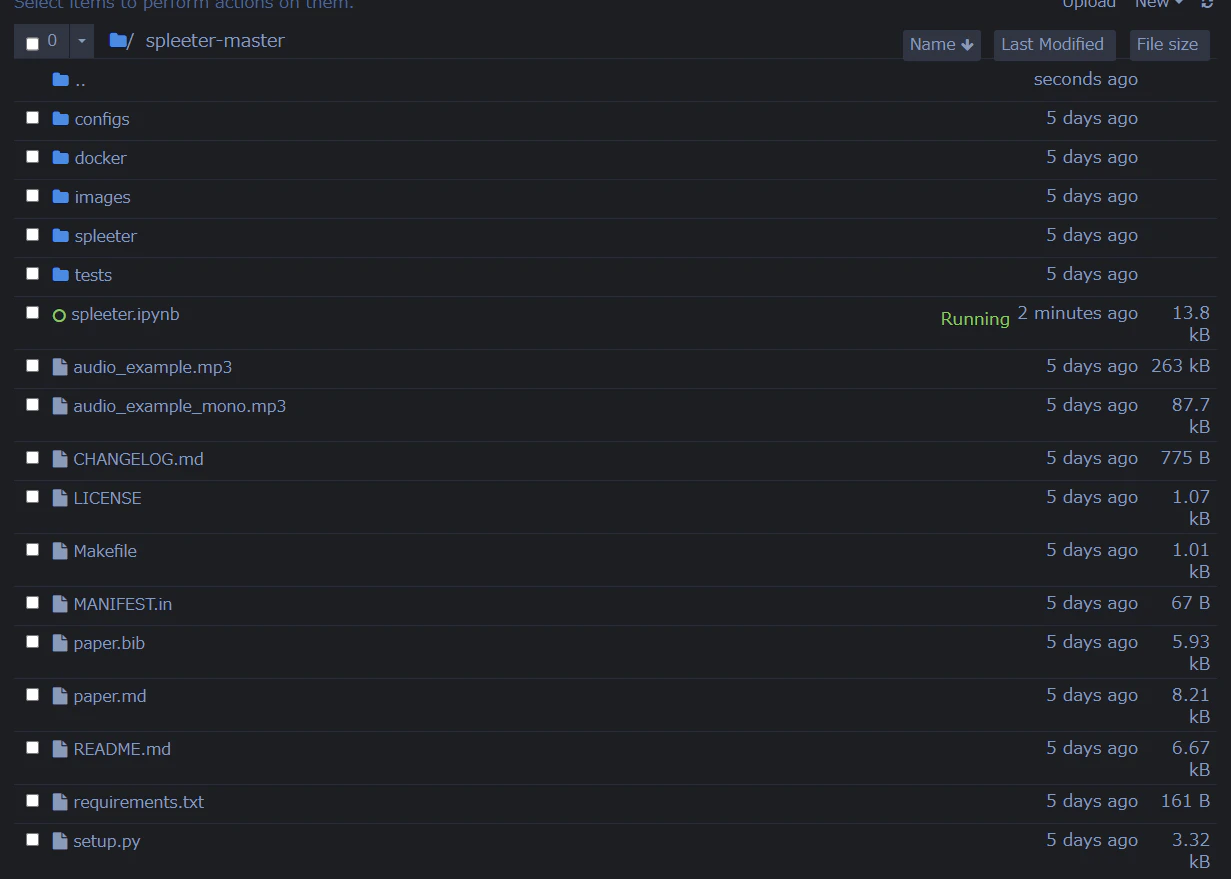Screen dimensions: 1231x879
Task: Select the checkbox next to setup.py
Action: (32, 840)
